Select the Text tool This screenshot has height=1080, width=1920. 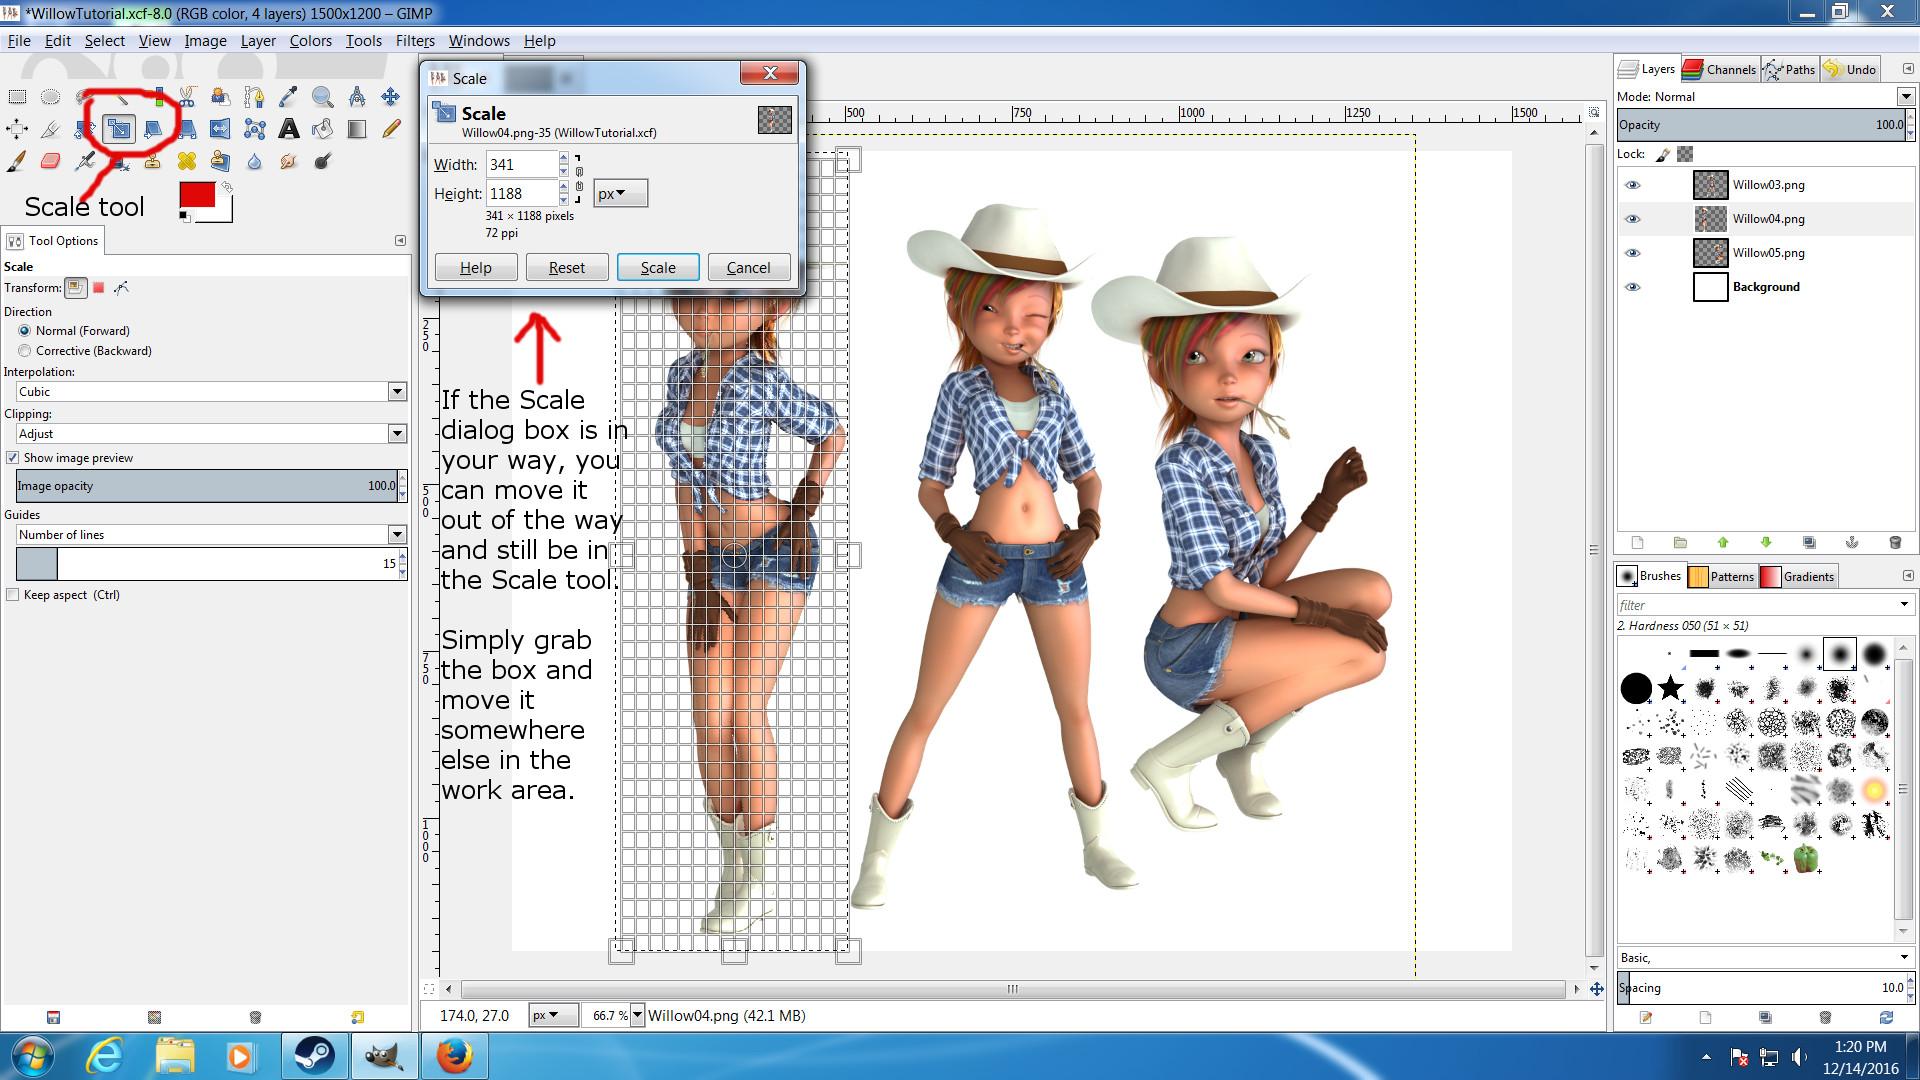click(x=288, y=129)
